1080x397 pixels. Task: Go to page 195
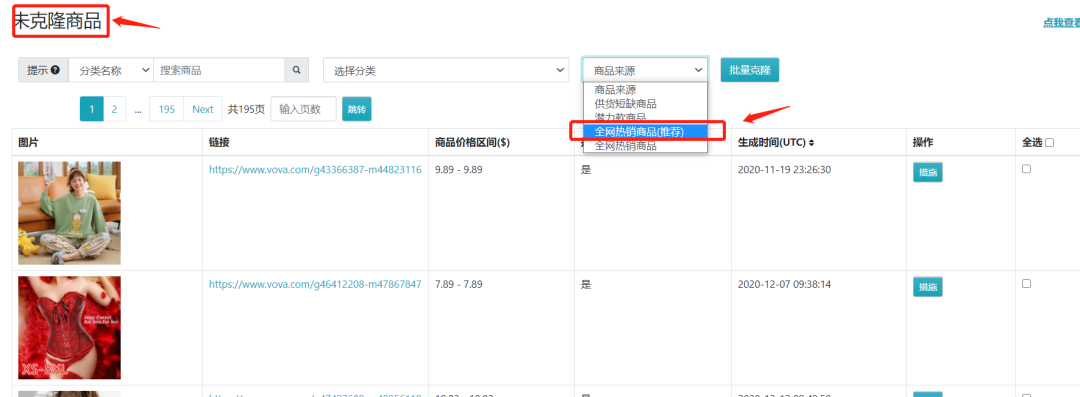tap(167, 109)
